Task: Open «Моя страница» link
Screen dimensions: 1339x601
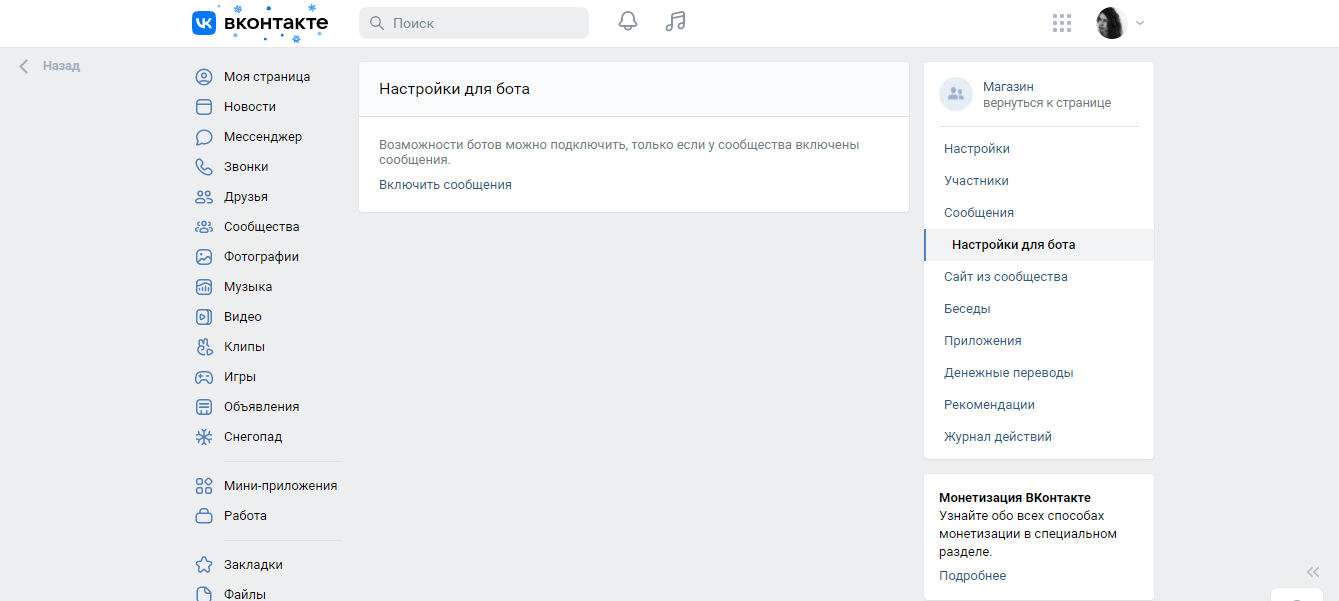Action: tap(267, 77)
